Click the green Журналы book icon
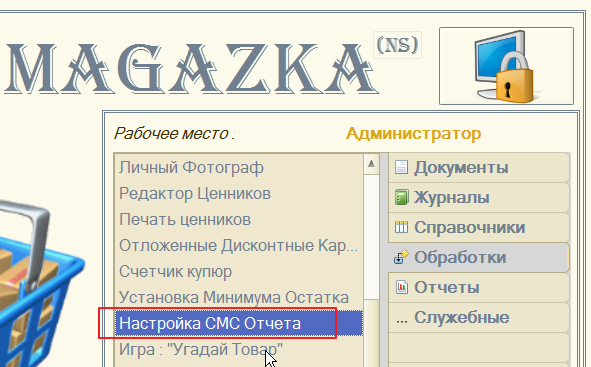The width and height of the screenshot is (591, 367). tap(401, 197)
